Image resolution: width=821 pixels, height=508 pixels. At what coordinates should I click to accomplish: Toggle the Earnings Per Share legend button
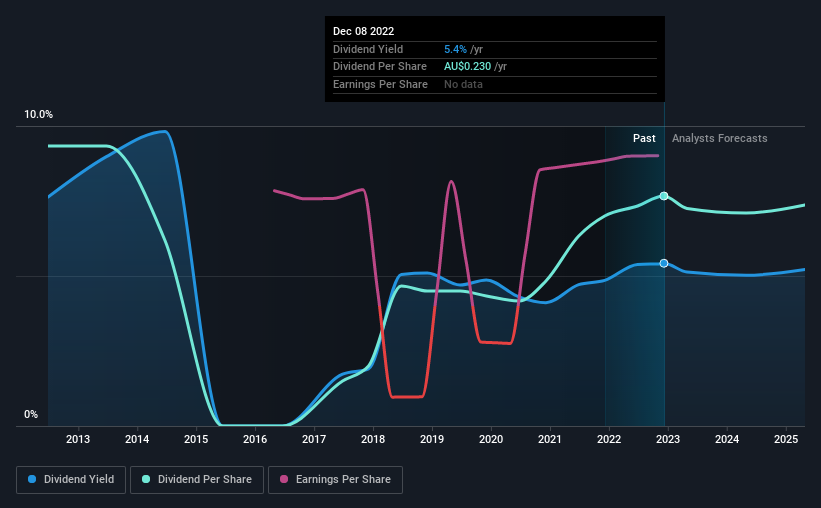(335, 480)
